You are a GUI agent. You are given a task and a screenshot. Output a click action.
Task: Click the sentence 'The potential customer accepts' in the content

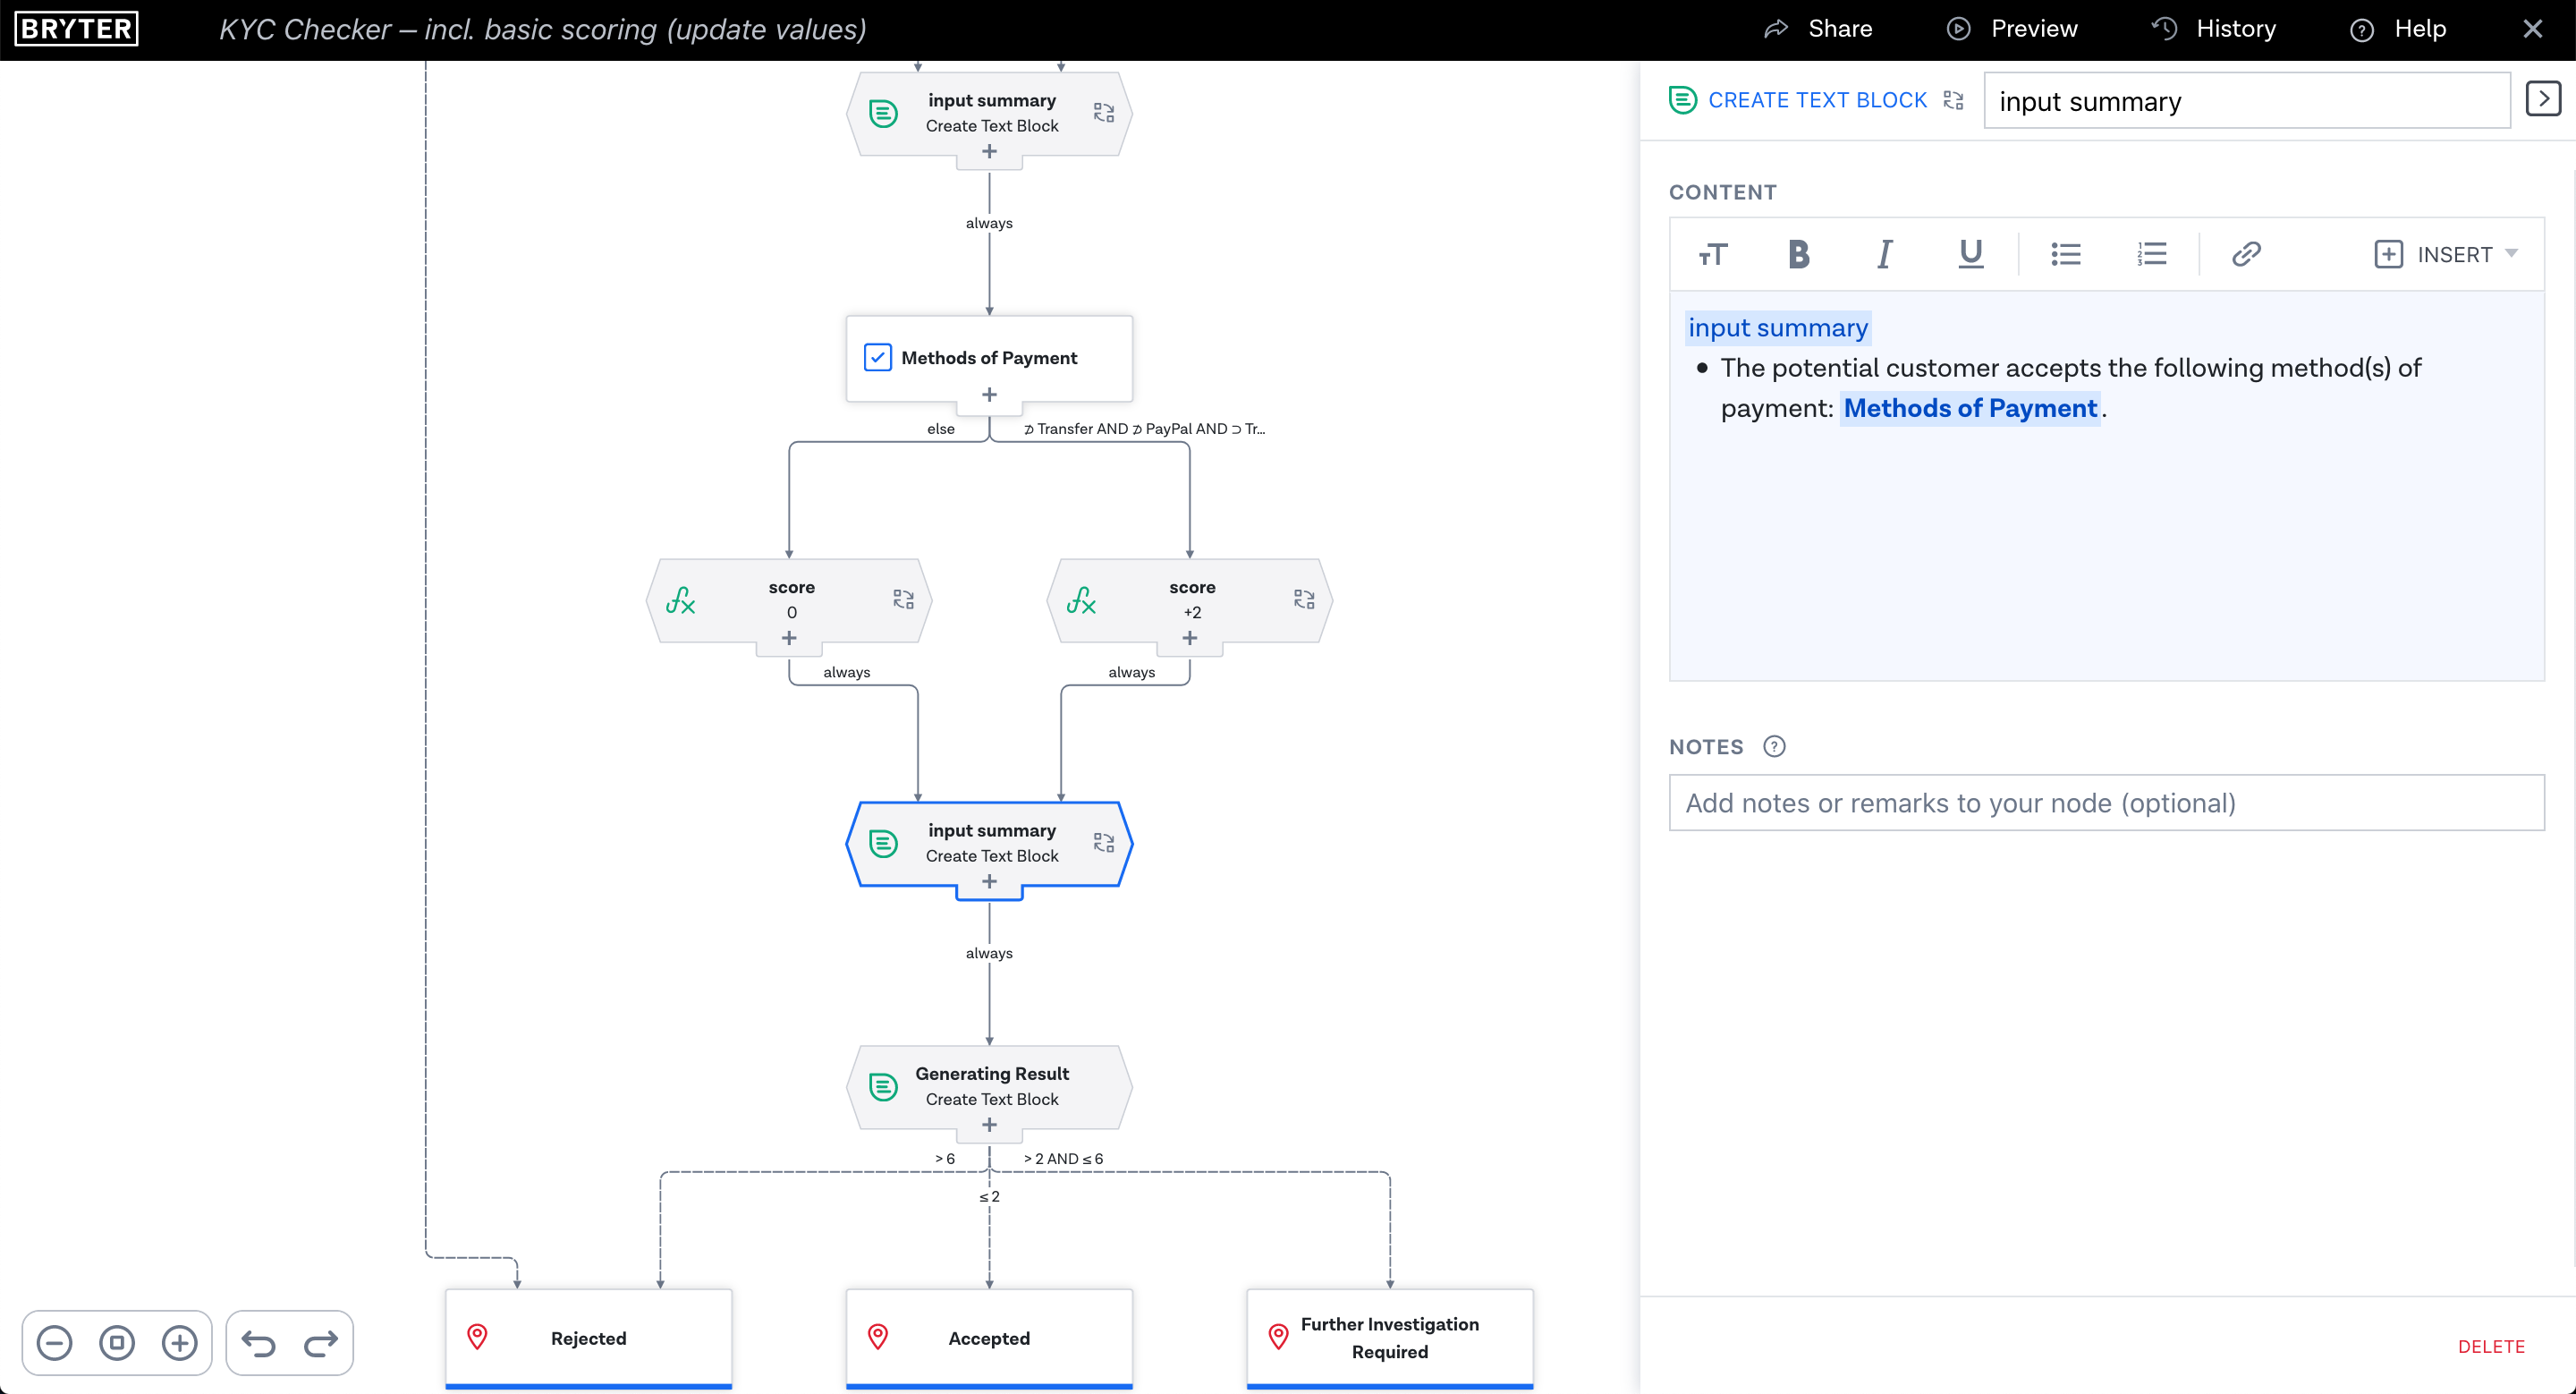[x=1909, y=368]
